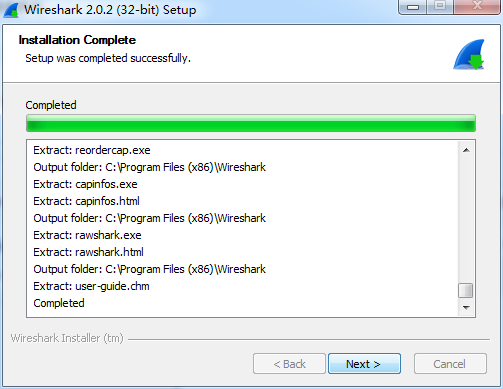This screenshot has width=503, height=389.
Task: Select the final 'Completed' line in log
Action: [x=59, y=303]
